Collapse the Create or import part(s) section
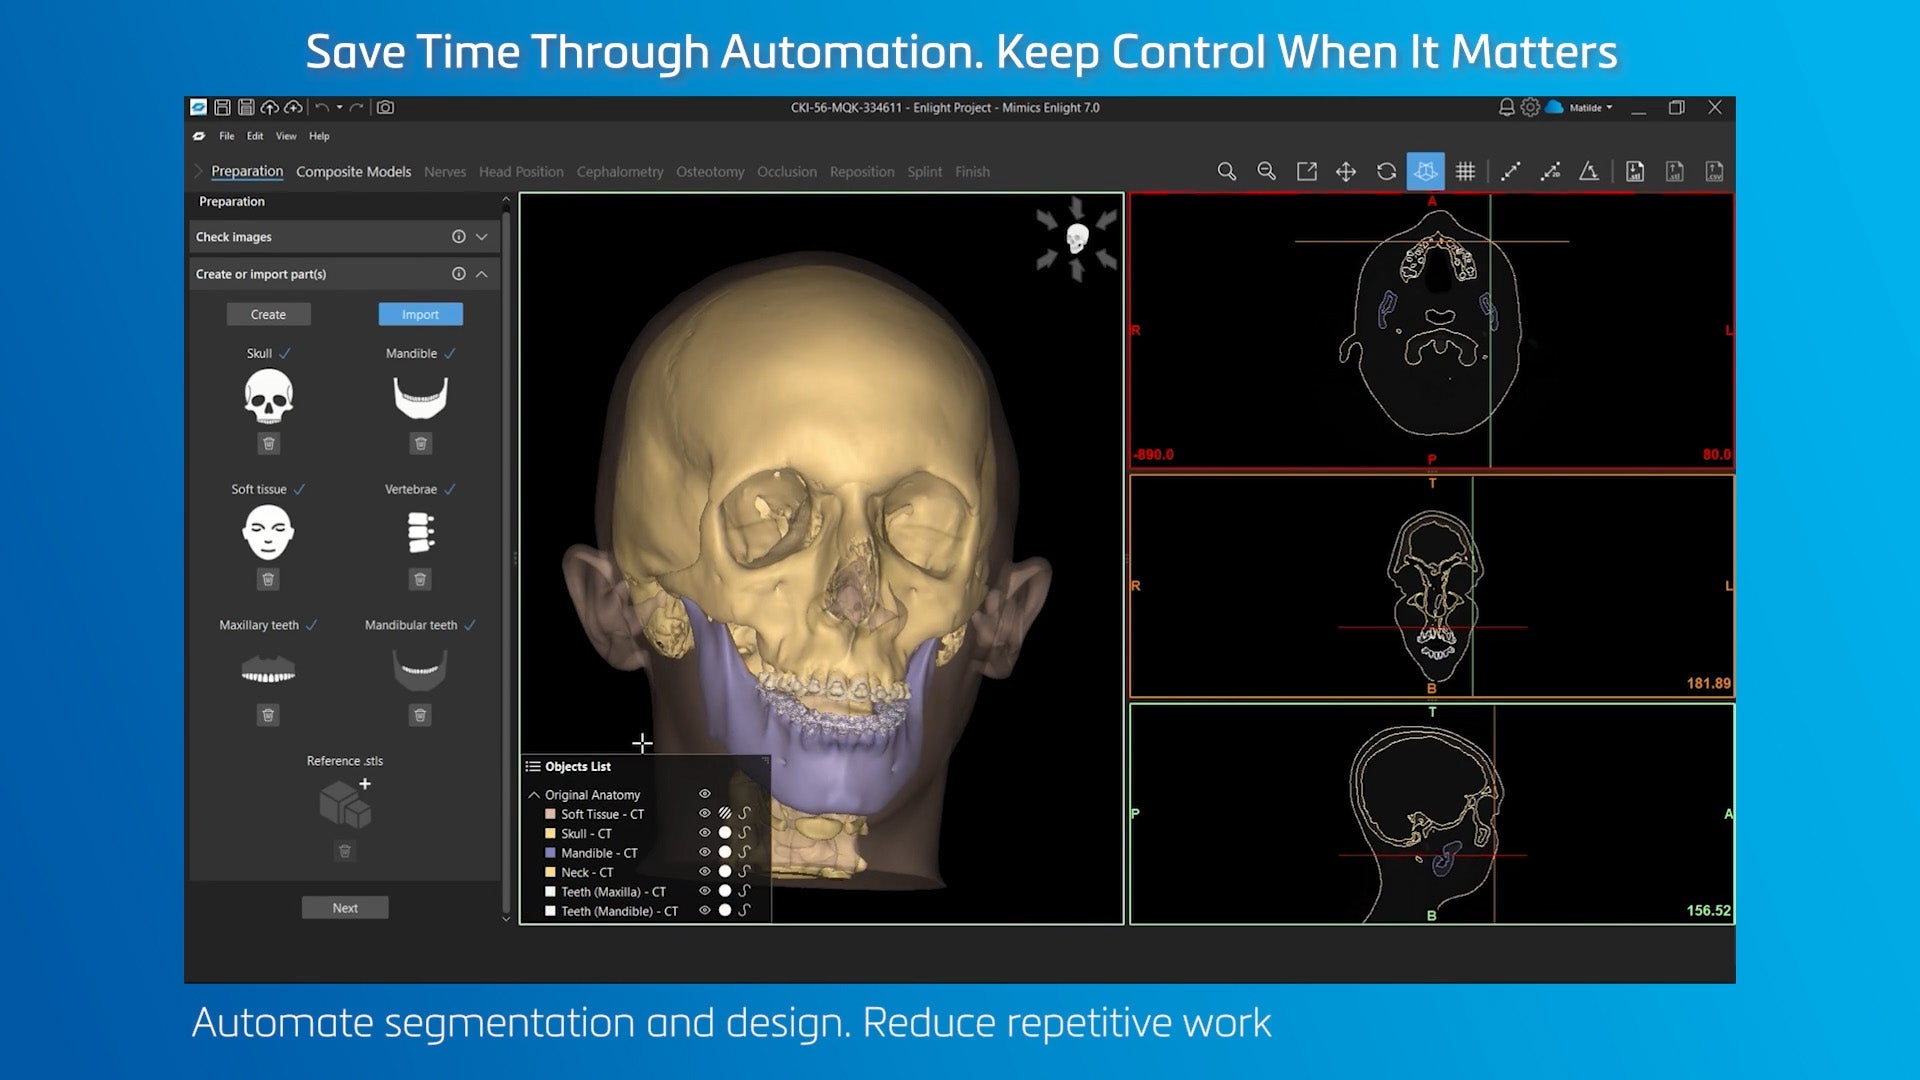The image size is (1920, 1080). pos(482,274)
